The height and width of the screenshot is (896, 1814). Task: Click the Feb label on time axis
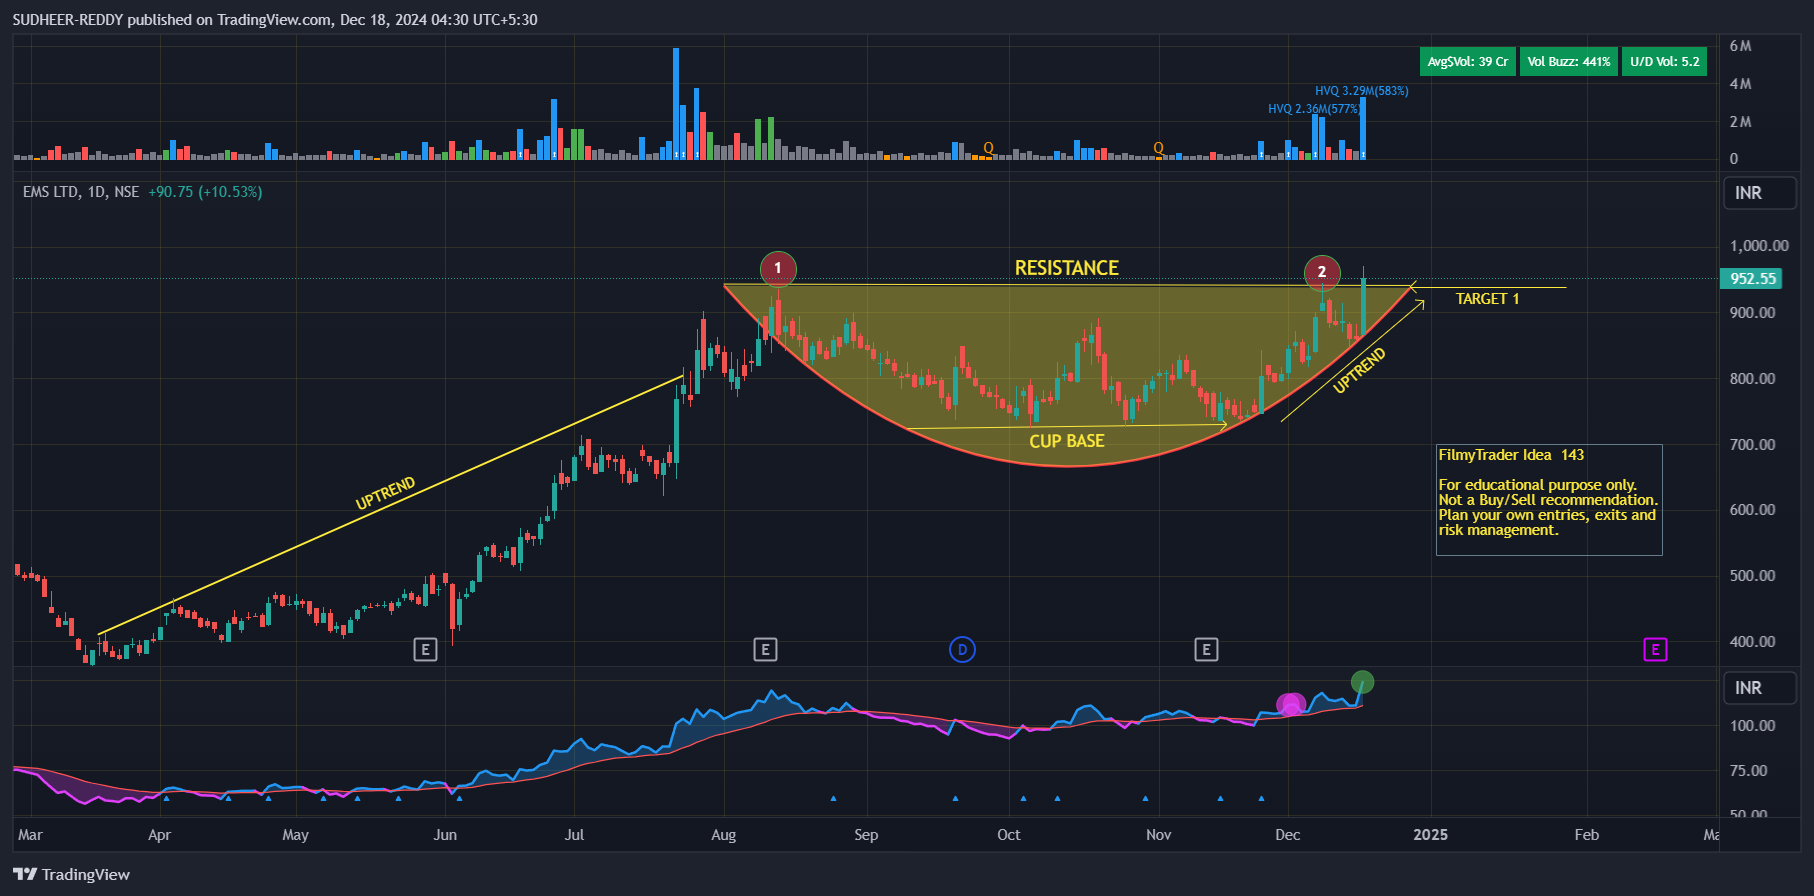coord(1587,835)
